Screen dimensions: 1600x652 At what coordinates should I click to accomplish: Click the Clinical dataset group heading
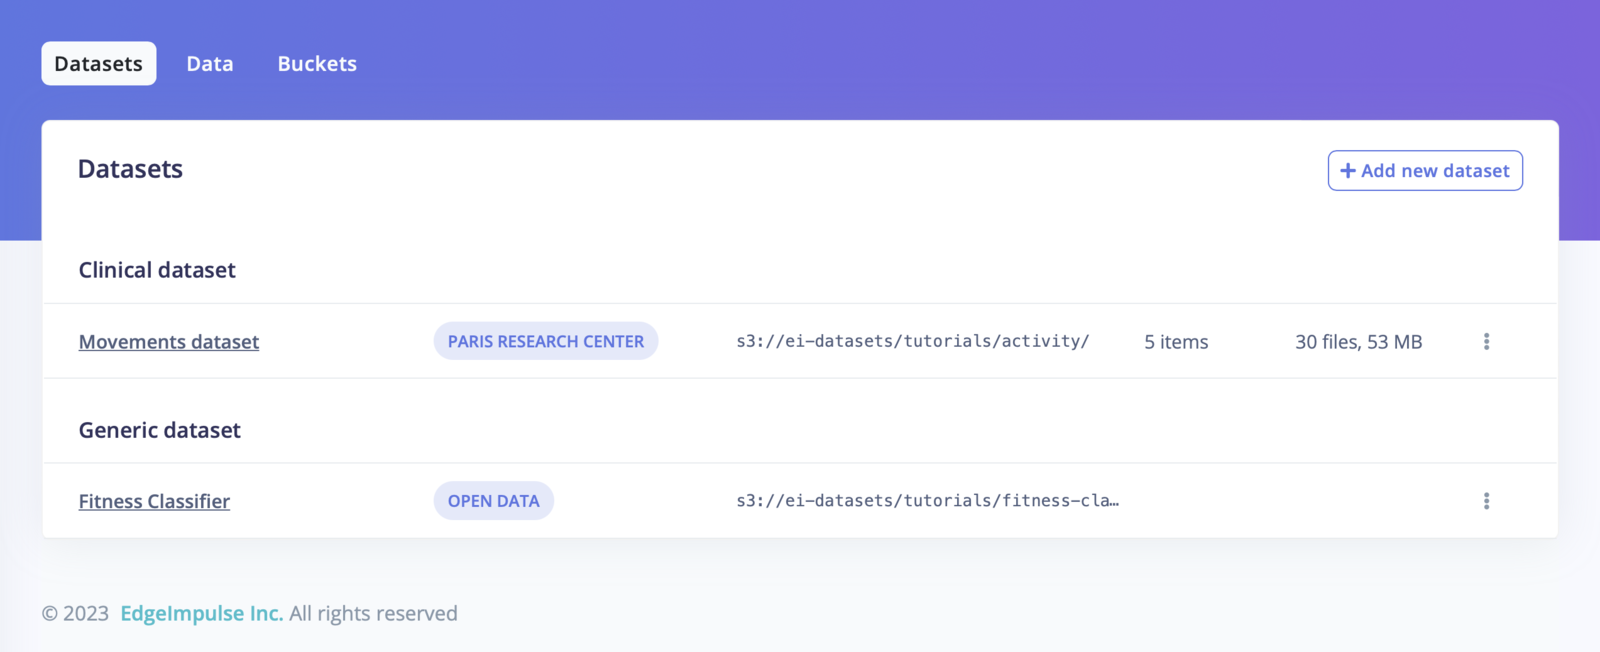pos(157,270)
